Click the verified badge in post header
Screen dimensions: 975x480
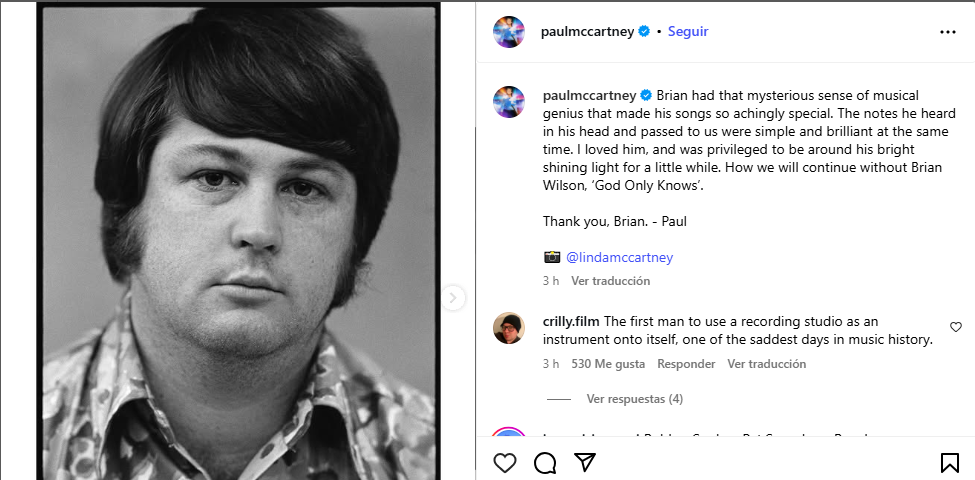click(x=645, y=32)
